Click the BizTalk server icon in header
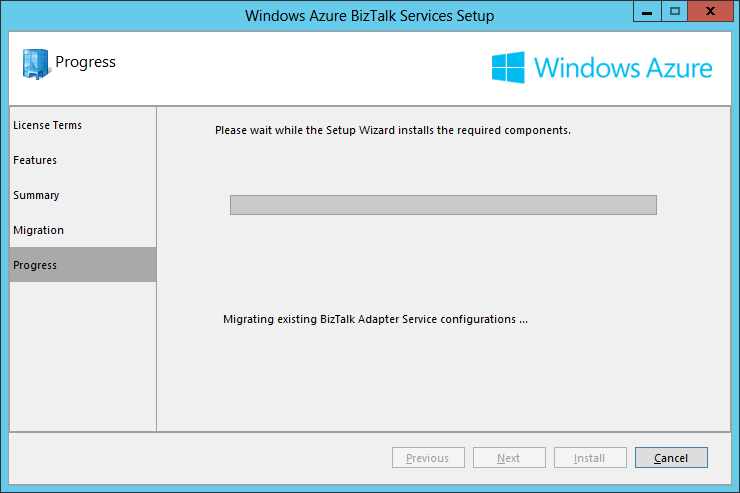Viewport: 740px width, 493px height. (x=35, y=63)
